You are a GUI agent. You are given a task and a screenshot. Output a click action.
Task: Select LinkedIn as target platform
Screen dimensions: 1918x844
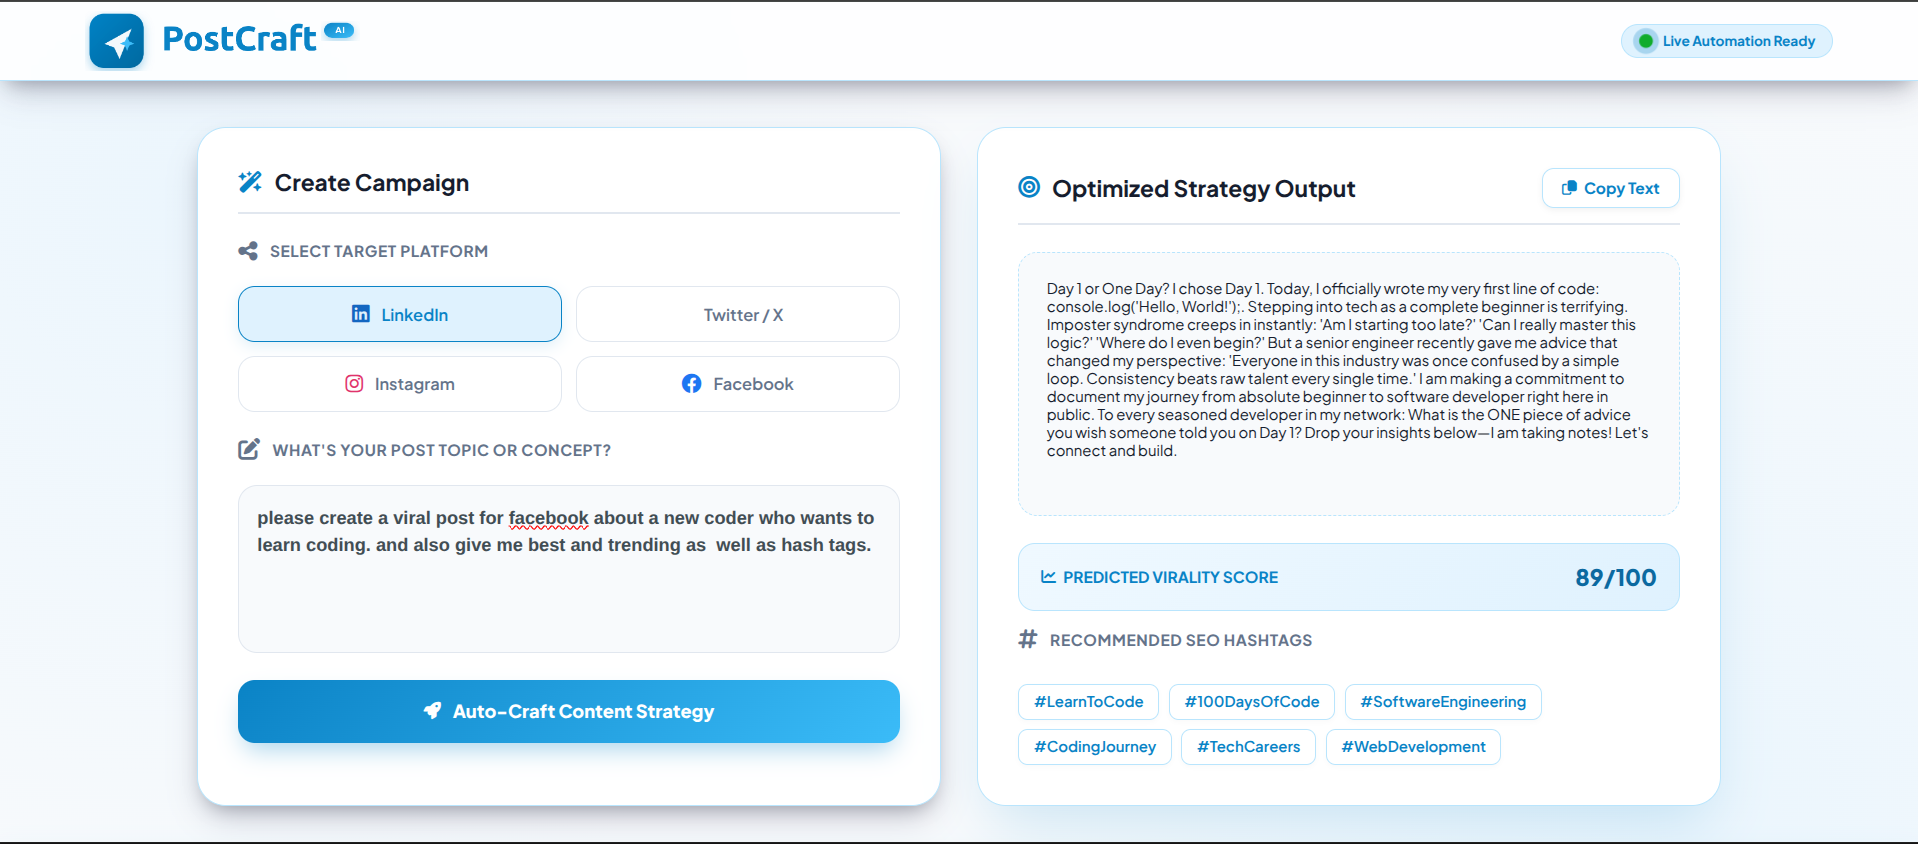400,314
